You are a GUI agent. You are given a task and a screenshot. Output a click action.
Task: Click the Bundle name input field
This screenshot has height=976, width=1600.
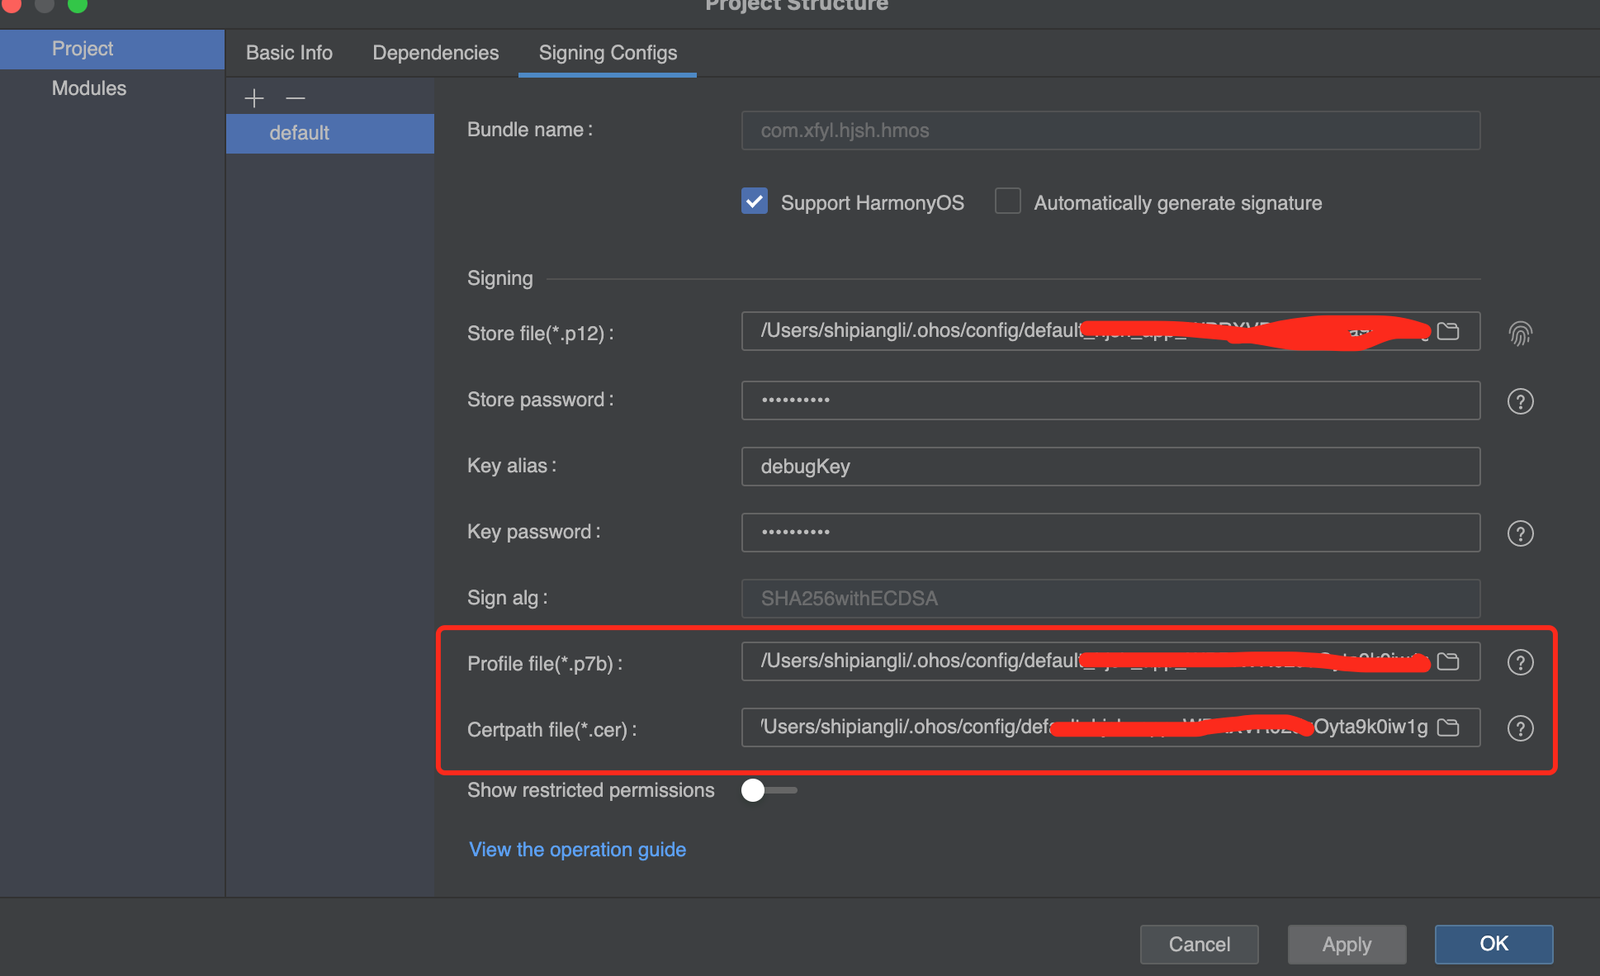(x=1110, y=131)
